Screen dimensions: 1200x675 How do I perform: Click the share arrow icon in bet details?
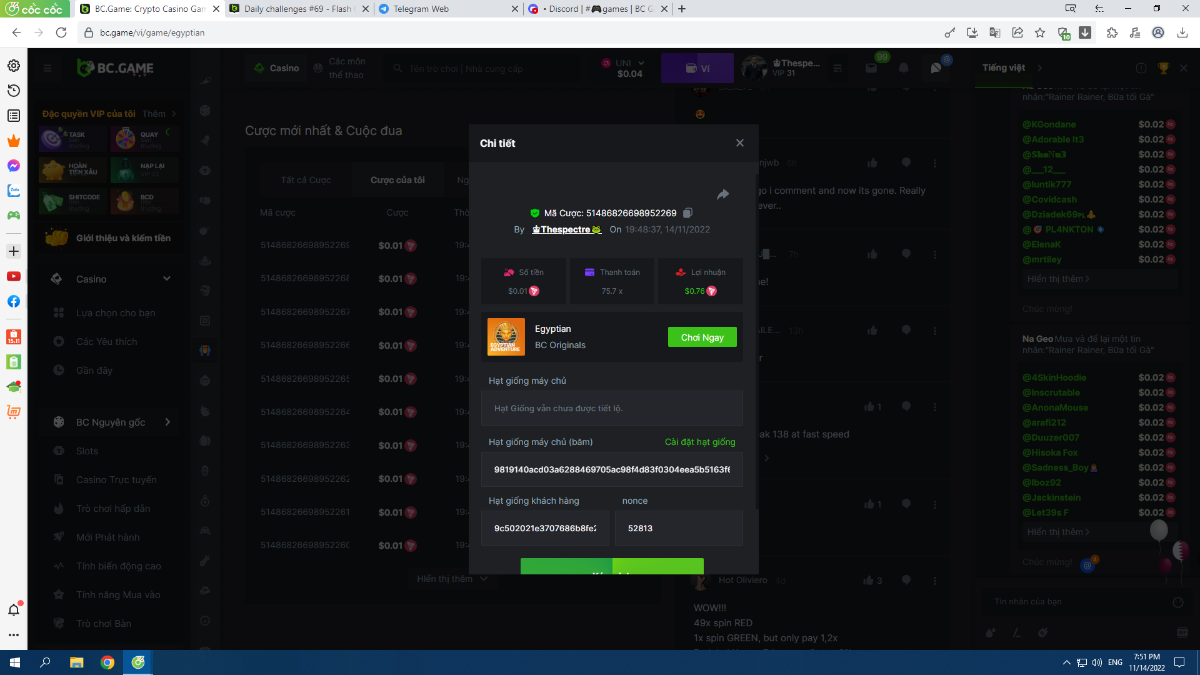pos(723,194)
